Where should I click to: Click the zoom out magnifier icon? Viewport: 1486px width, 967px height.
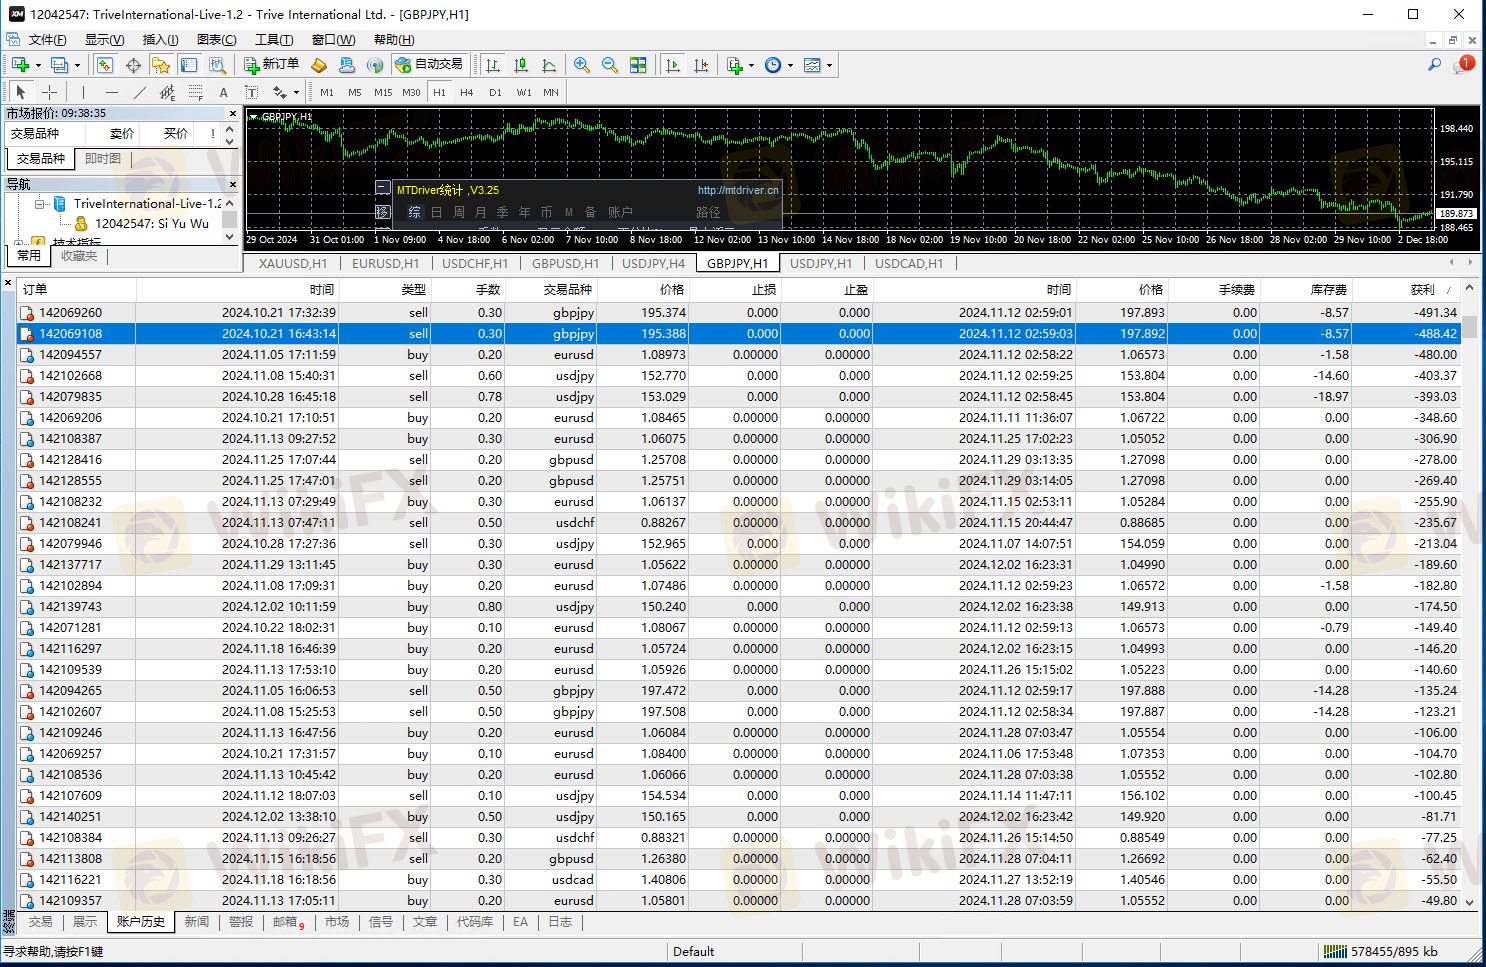point(610,65)
